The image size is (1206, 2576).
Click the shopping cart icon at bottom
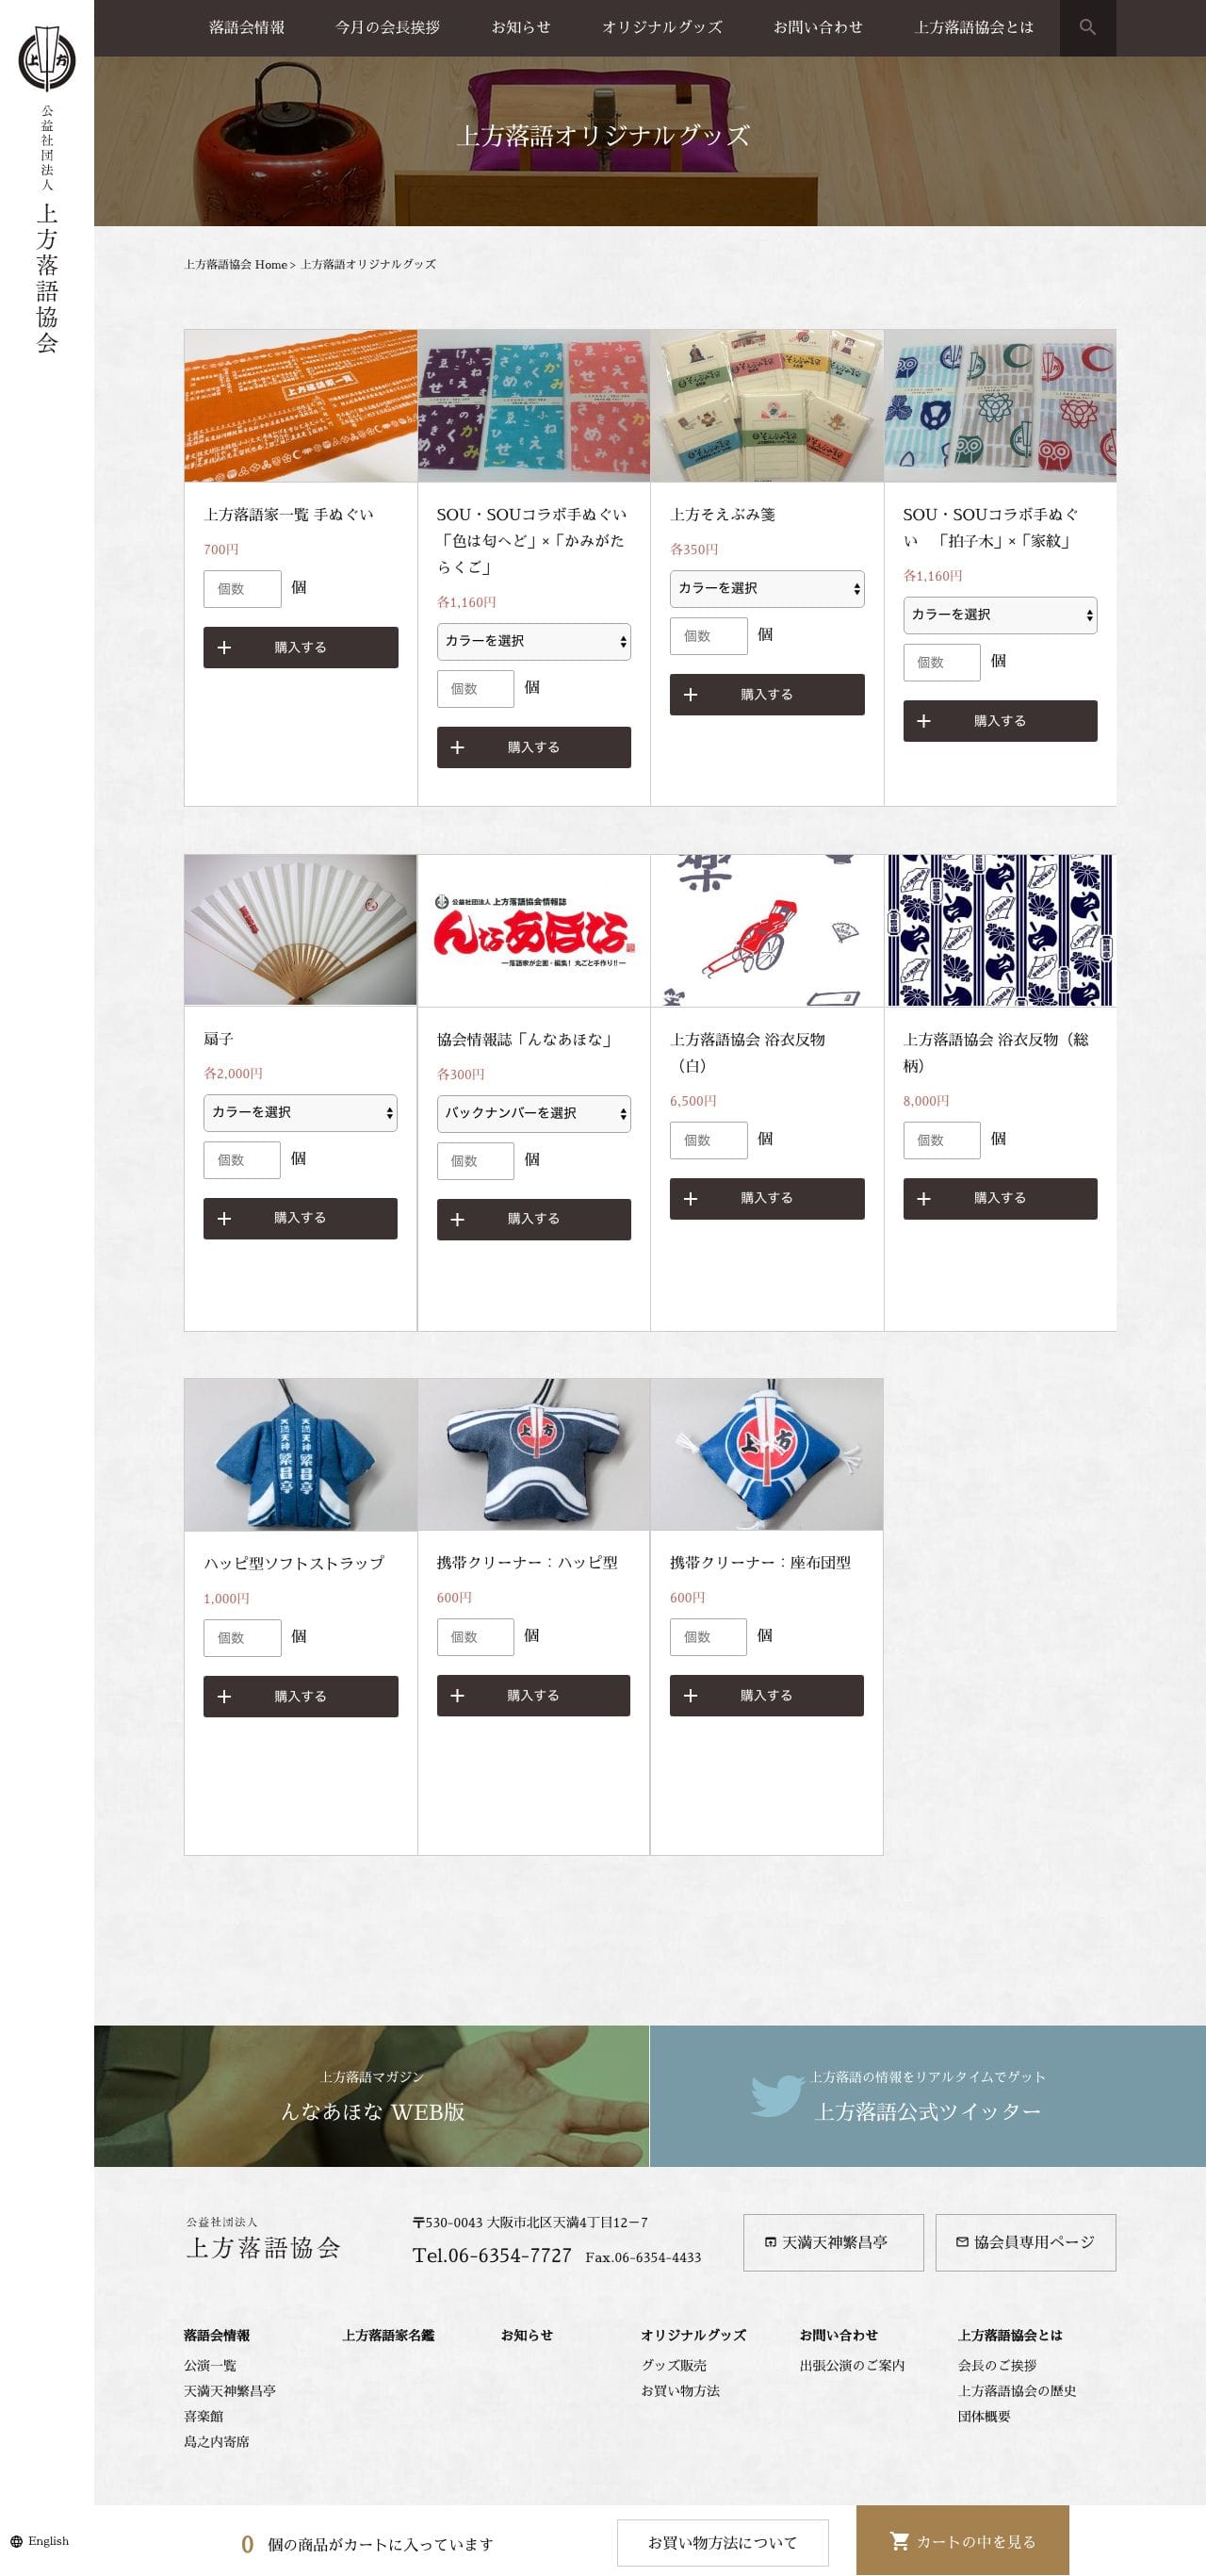[x=899, y=2541]
